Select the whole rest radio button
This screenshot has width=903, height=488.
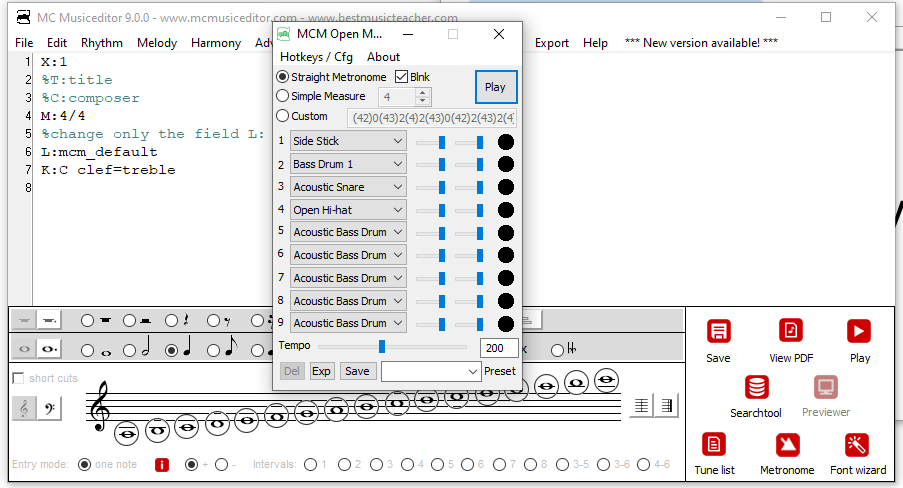[x=87, y=320]
